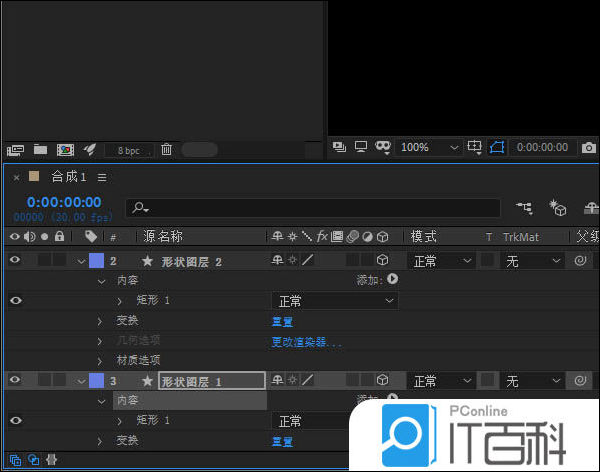Open the 100% magnification dropdown

click(x=429, y=147)
